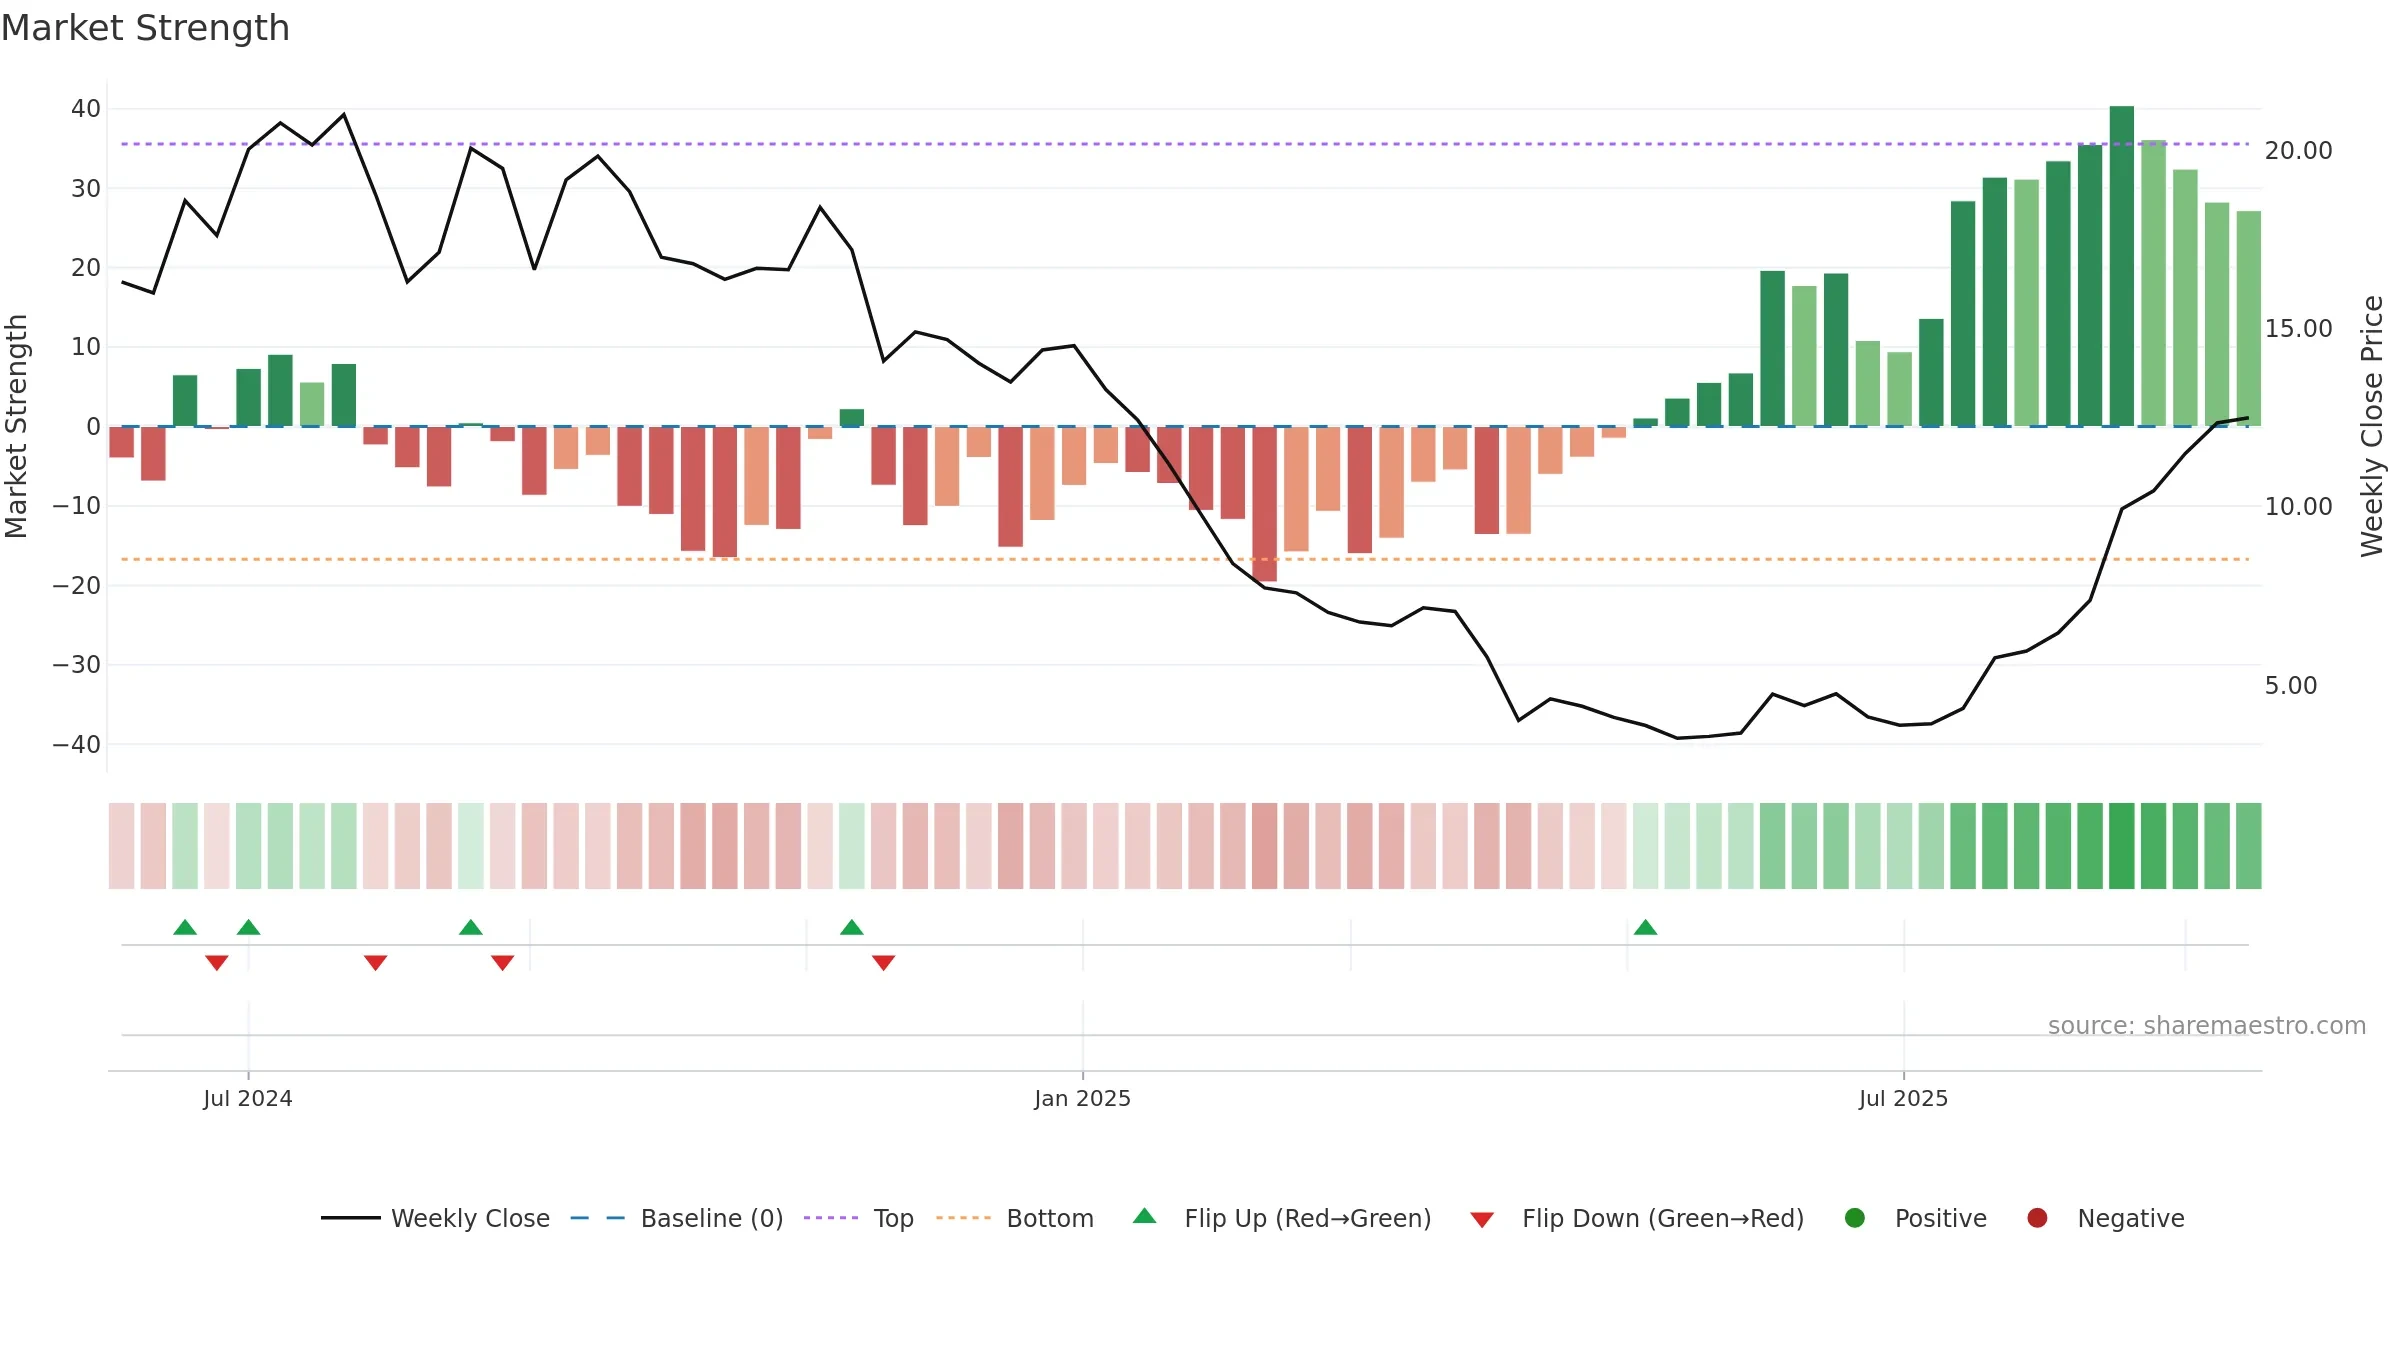
Task: Click the rightmost green heatmap strip cell
Action: coord(2249,846)
